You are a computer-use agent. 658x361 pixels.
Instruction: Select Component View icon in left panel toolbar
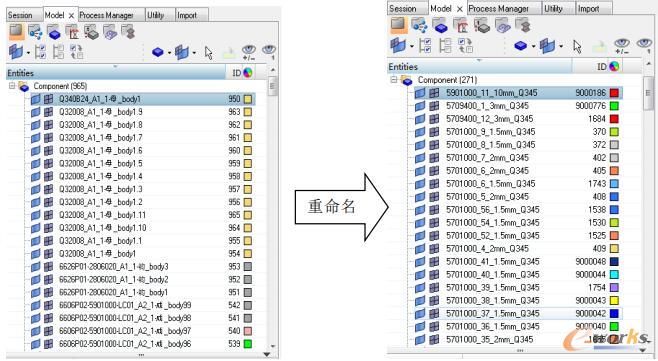(54, 32)
